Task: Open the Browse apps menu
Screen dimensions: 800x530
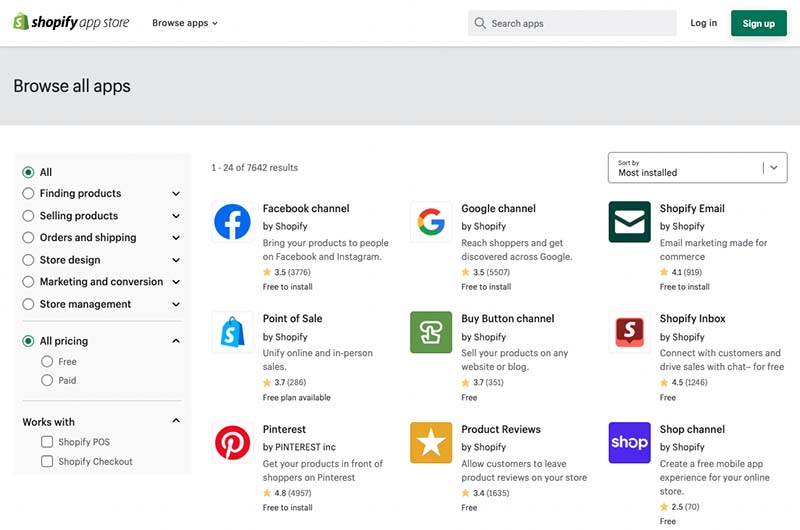Action: click(185, 23)
